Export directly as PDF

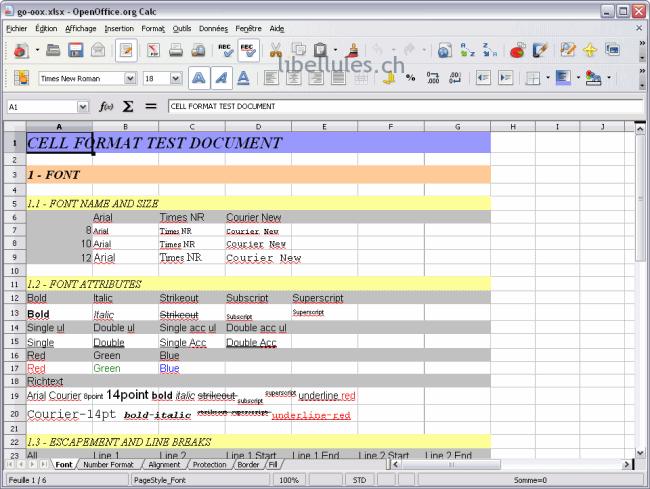153,50
